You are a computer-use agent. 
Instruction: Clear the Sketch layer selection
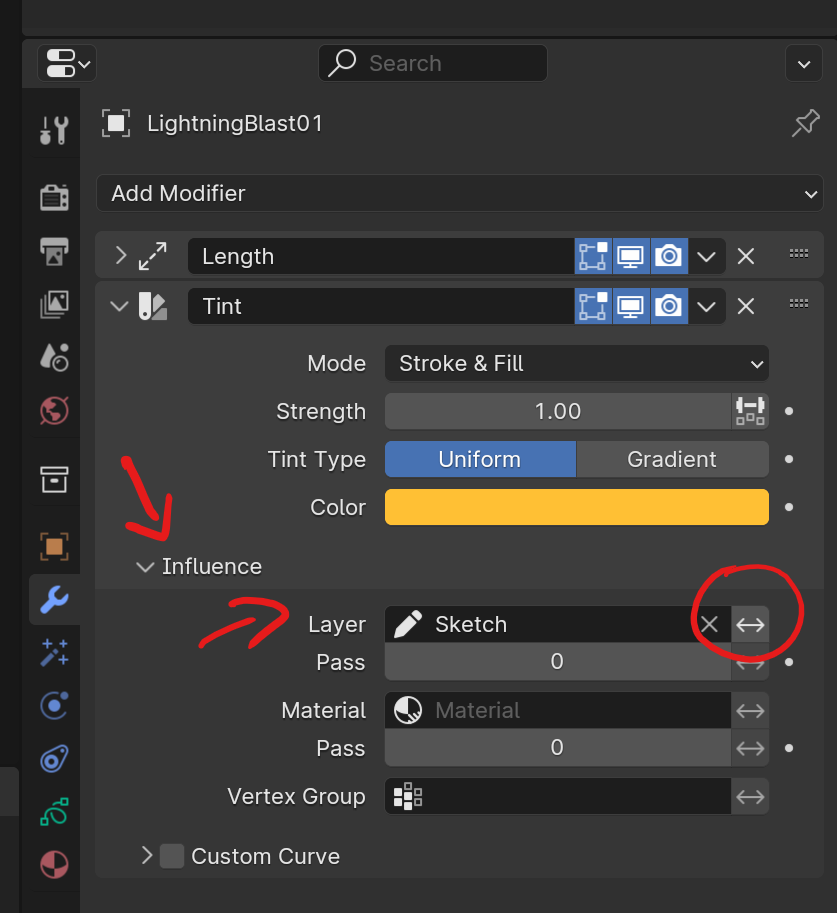[709, 624]
